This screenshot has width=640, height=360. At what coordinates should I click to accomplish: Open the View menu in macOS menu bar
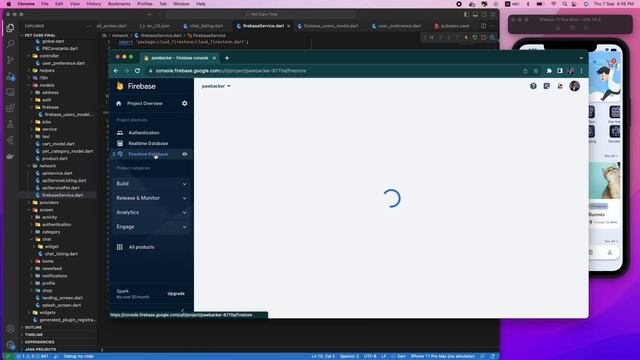[75, 4]
